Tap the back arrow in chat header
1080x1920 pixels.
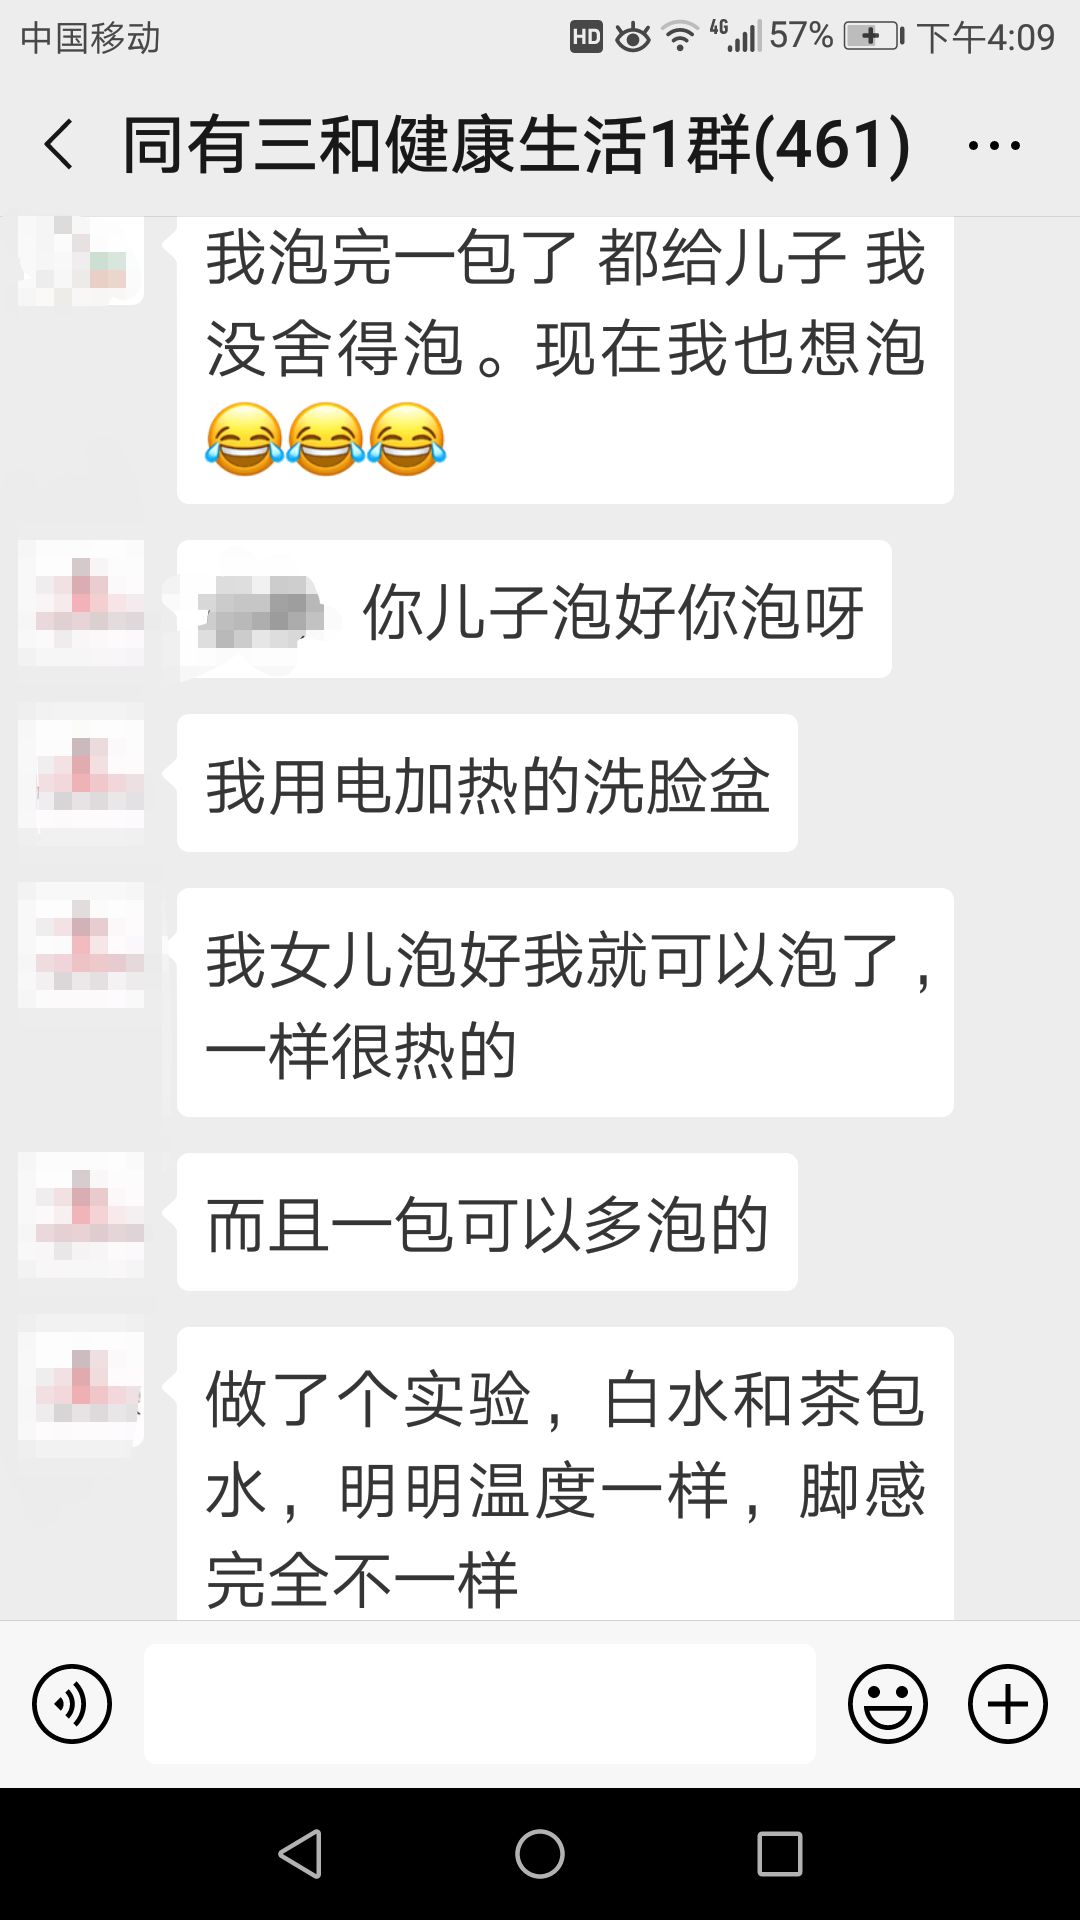coord(60,145)
